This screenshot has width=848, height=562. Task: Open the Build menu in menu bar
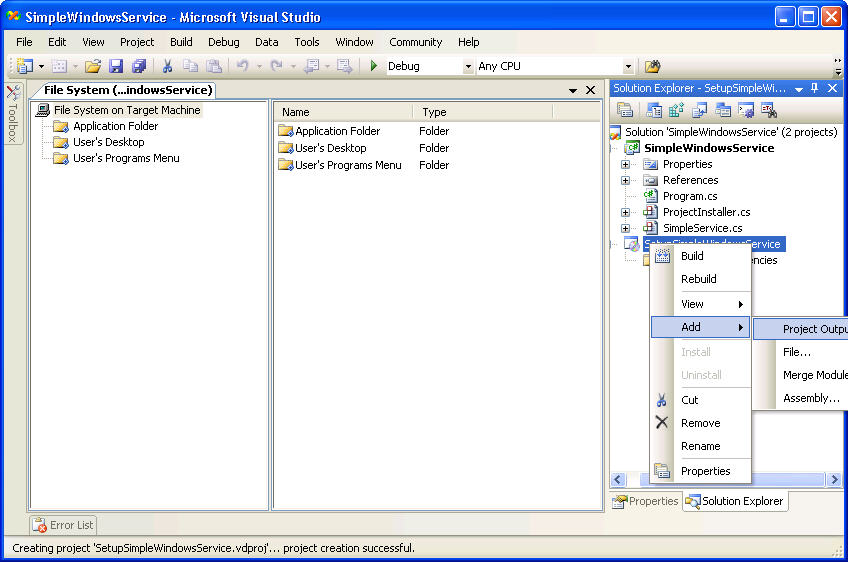(181, 42)
